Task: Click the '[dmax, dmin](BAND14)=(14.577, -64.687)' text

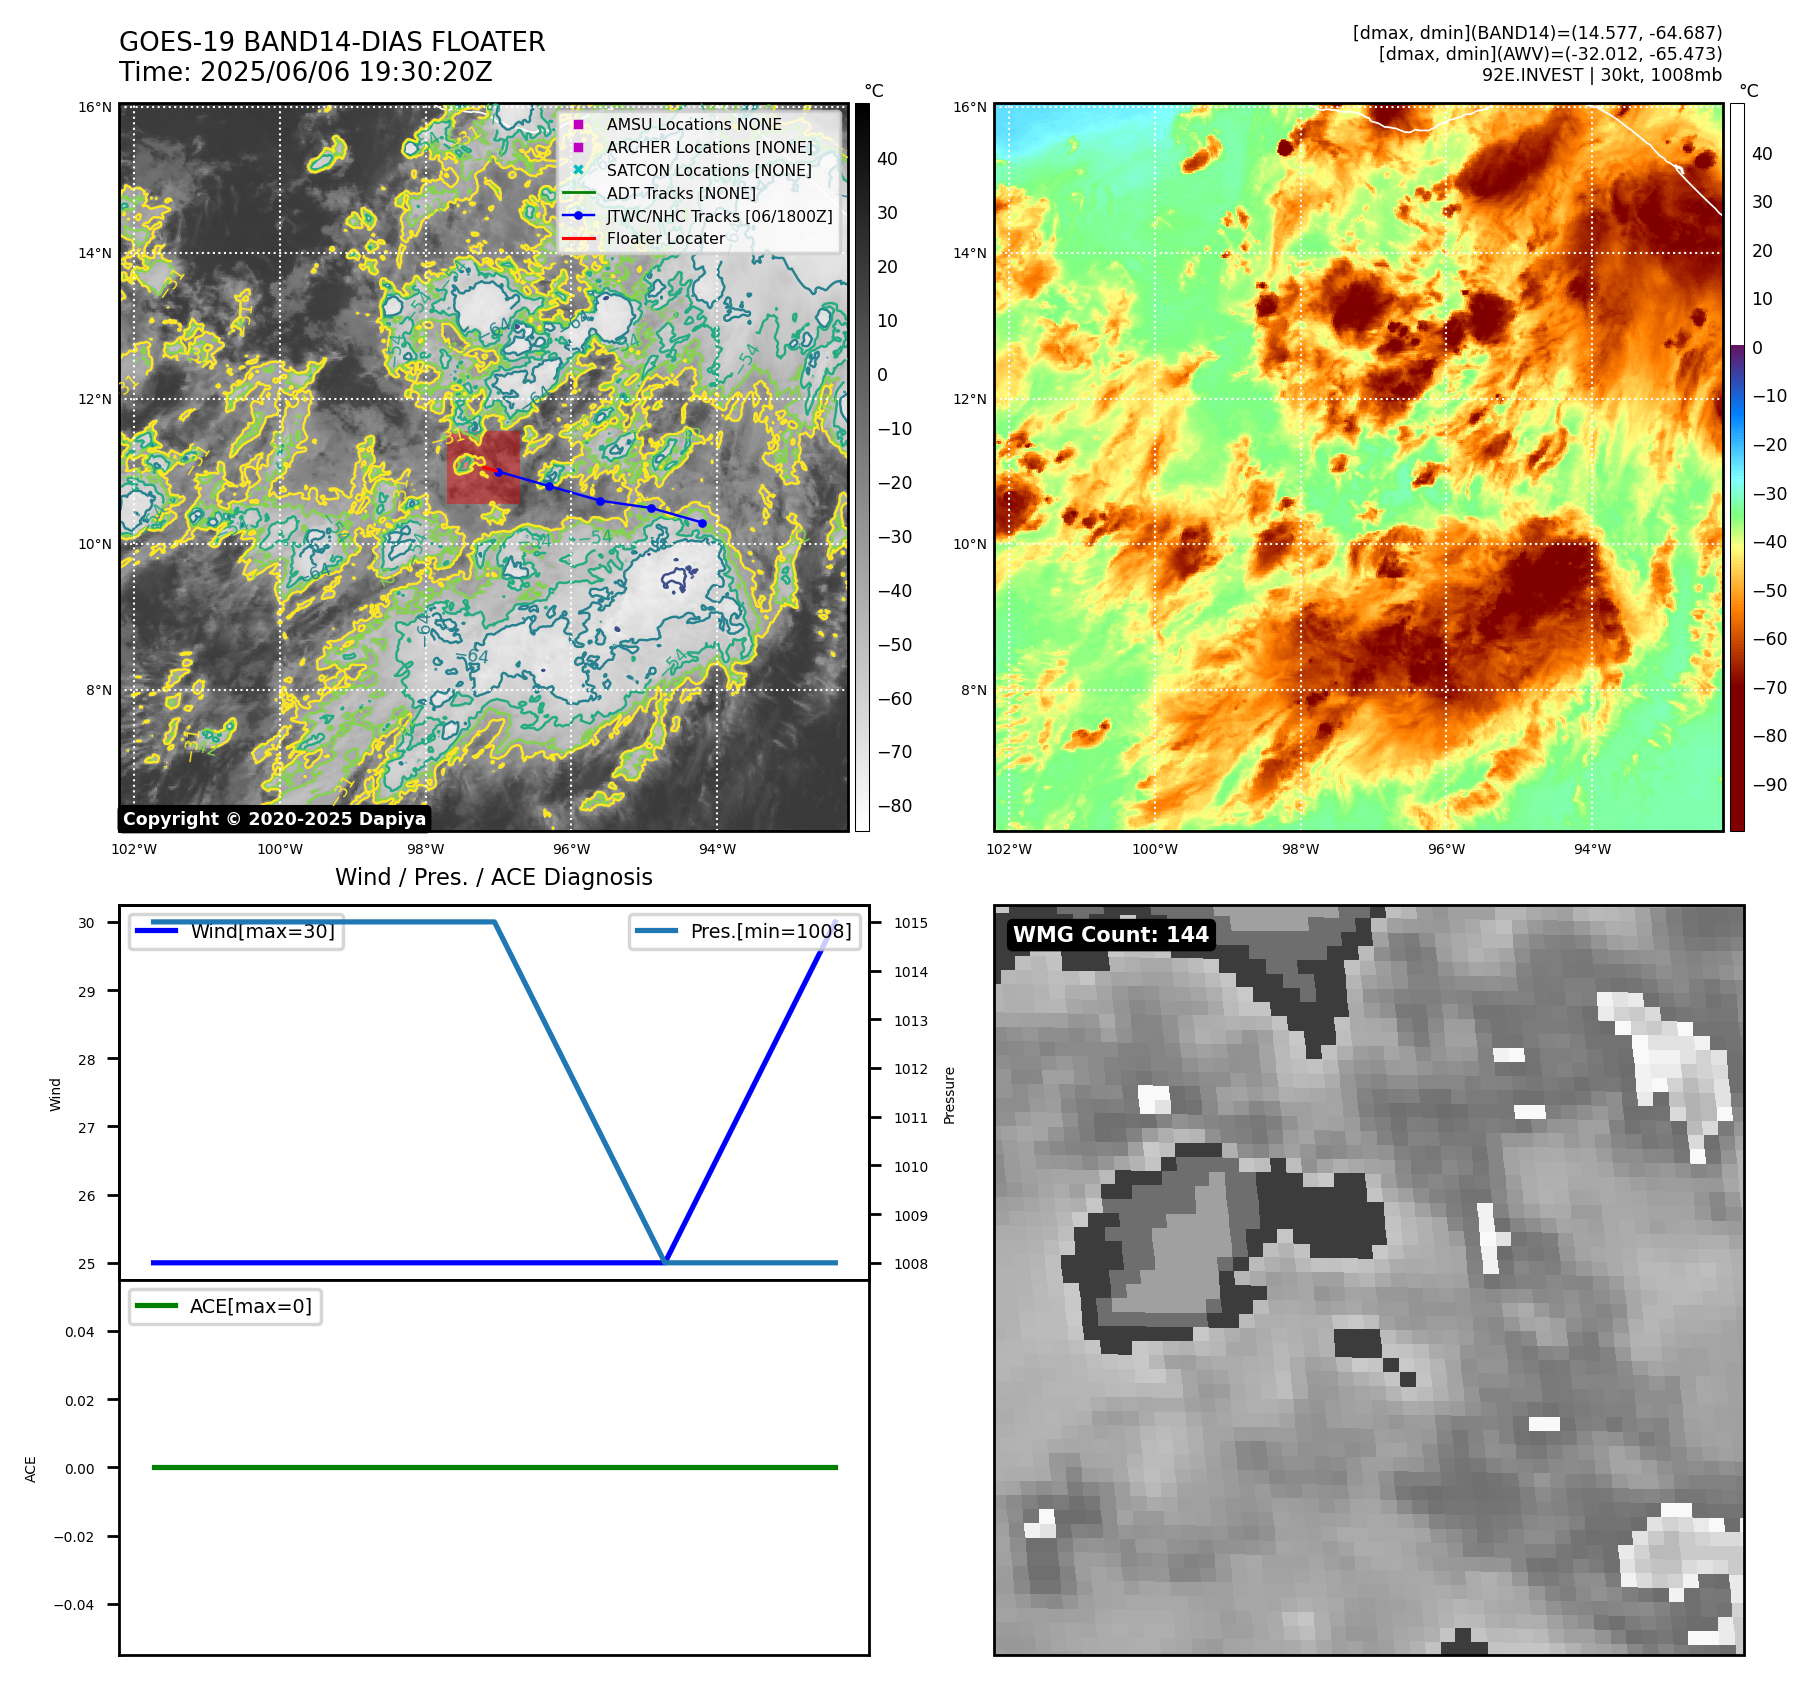Action: click(1537, 33)
